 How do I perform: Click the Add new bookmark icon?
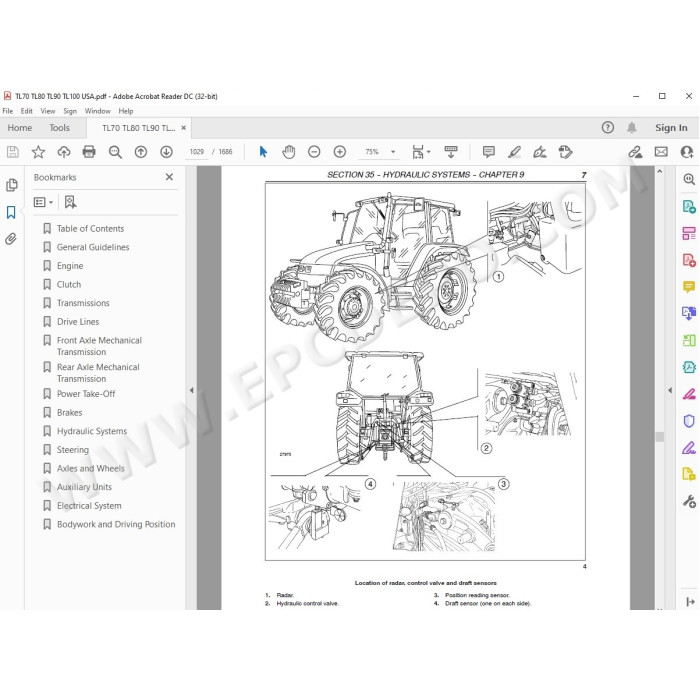tap(70, 202)
